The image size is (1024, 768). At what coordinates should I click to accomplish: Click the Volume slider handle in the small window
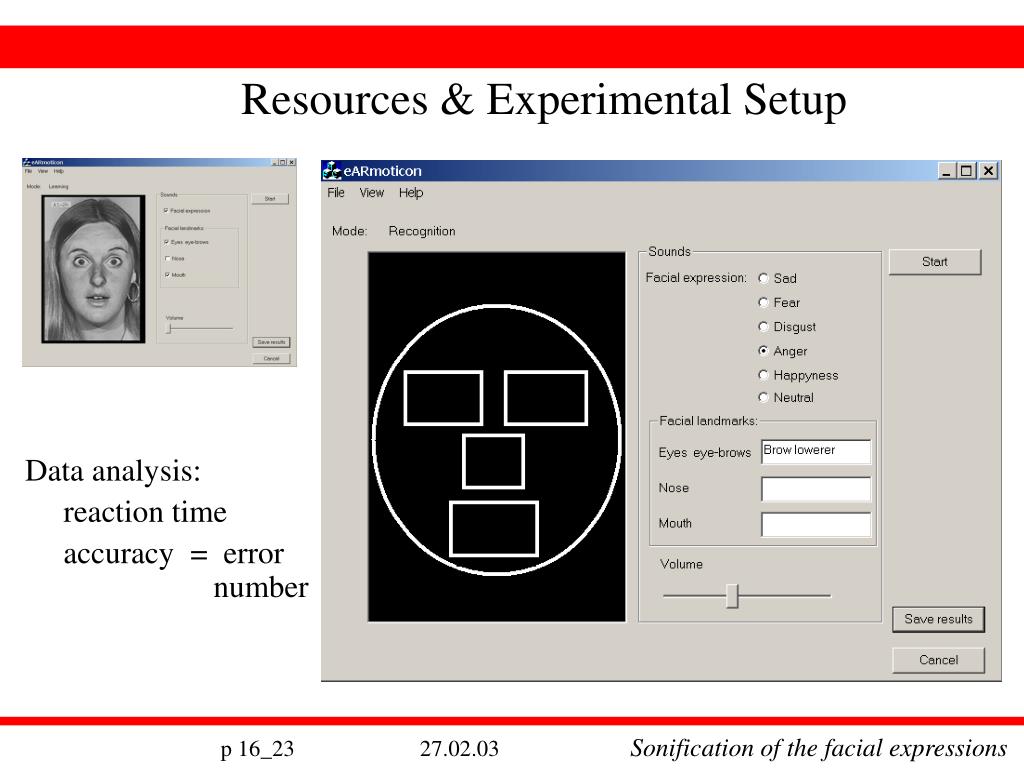168,328
